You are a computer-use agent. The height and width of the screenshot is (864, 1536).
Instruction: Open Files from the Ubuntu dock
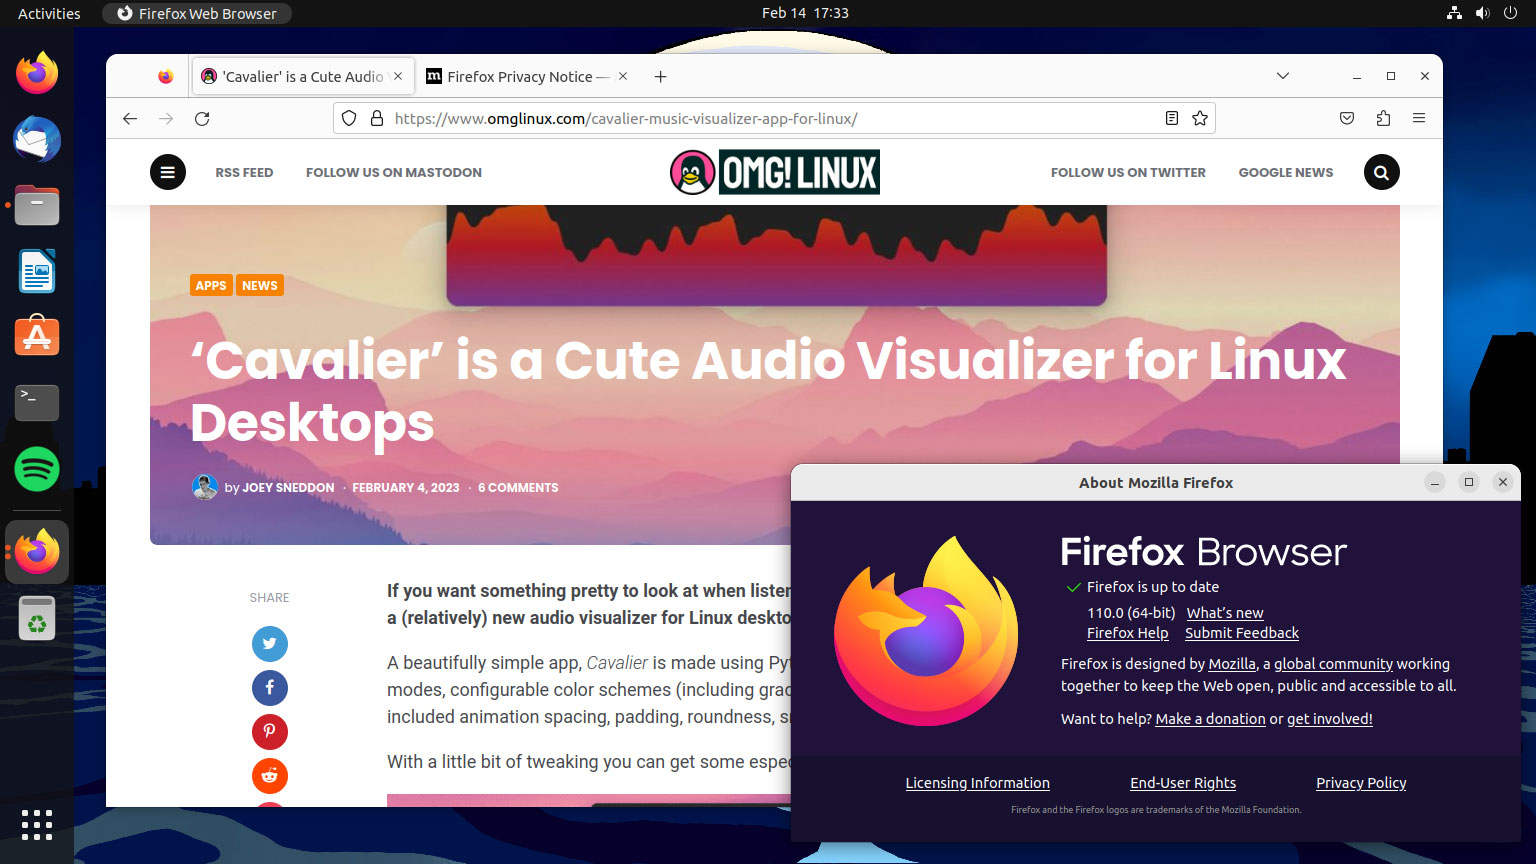[37, 205]
